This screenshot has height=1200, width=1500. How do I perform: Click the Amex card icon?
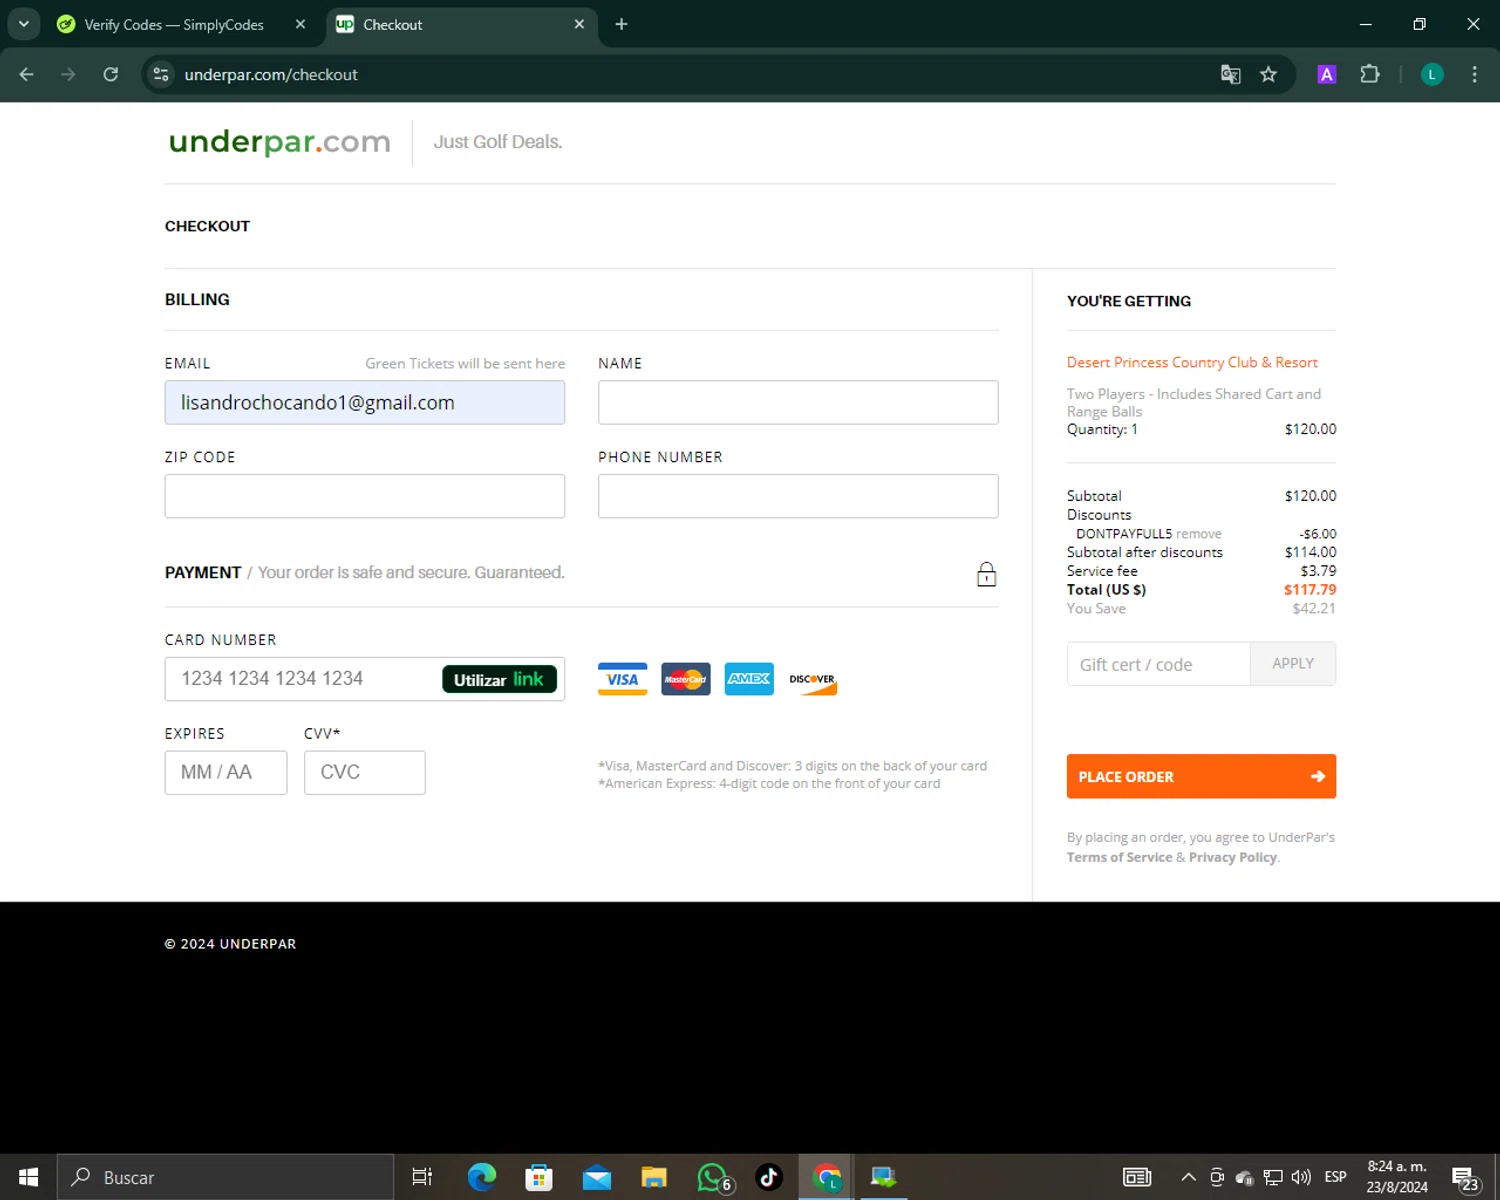pos(749,679)
